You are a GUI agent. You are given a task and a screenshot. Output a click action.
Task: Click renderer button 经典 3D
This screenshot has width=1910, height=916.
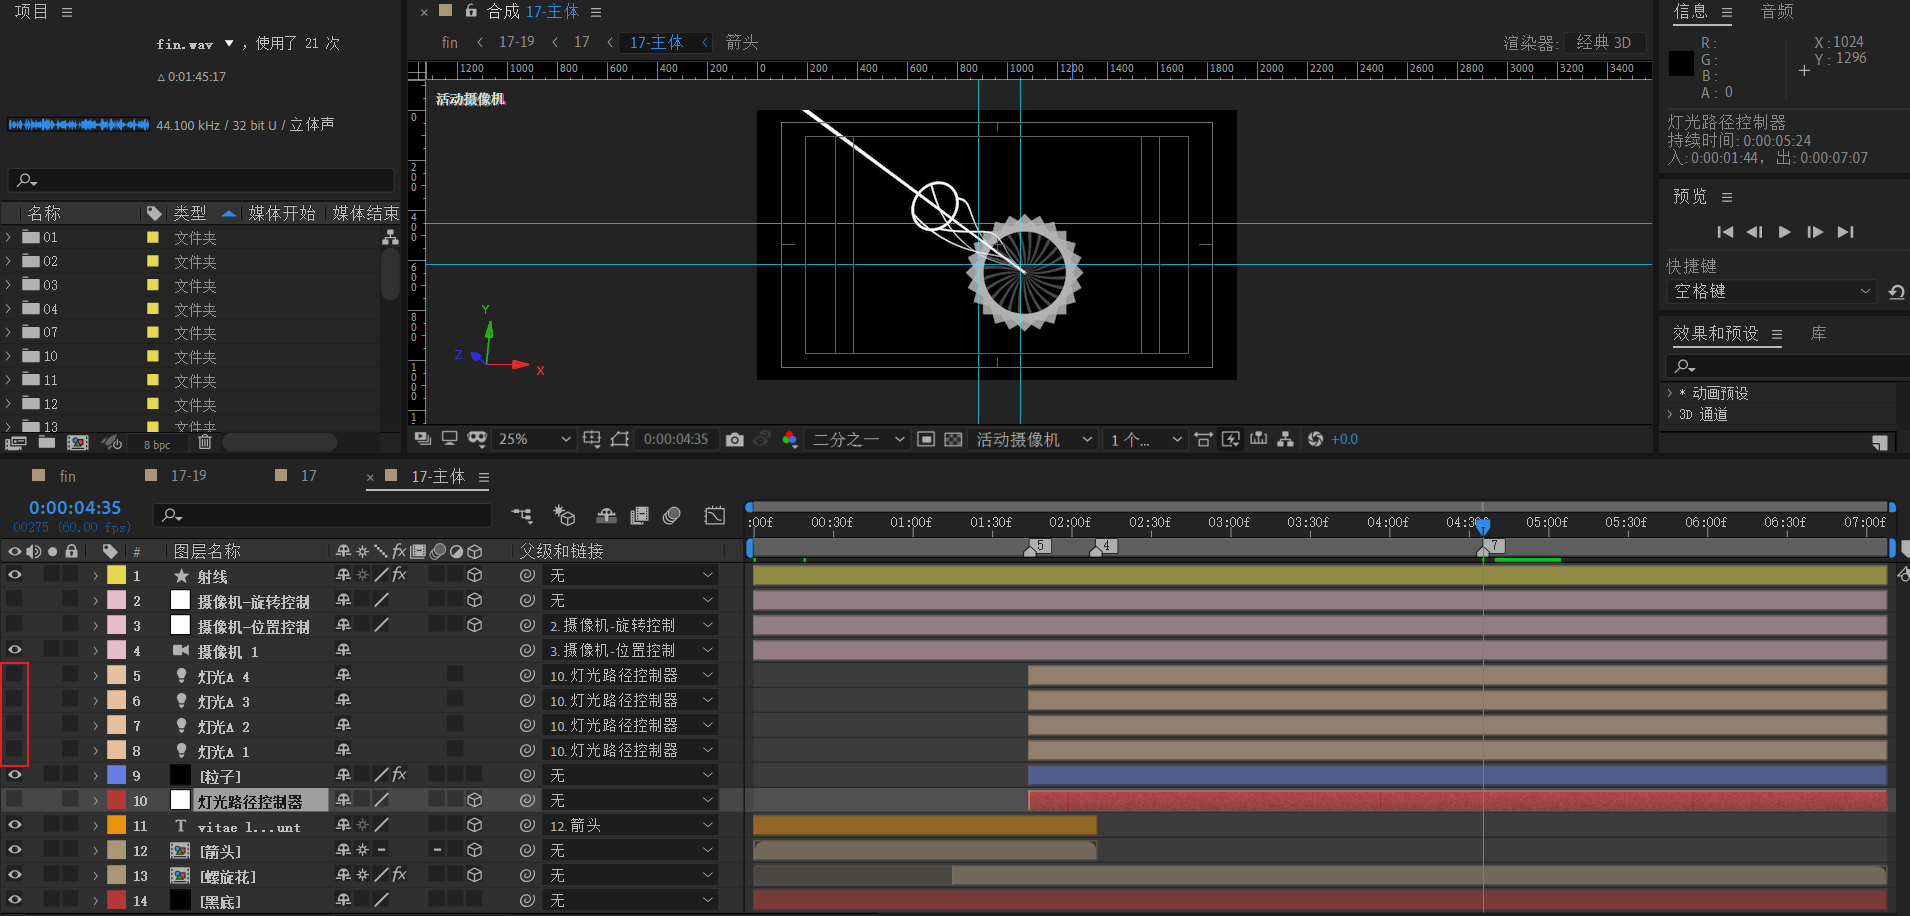coord(1604,42)
